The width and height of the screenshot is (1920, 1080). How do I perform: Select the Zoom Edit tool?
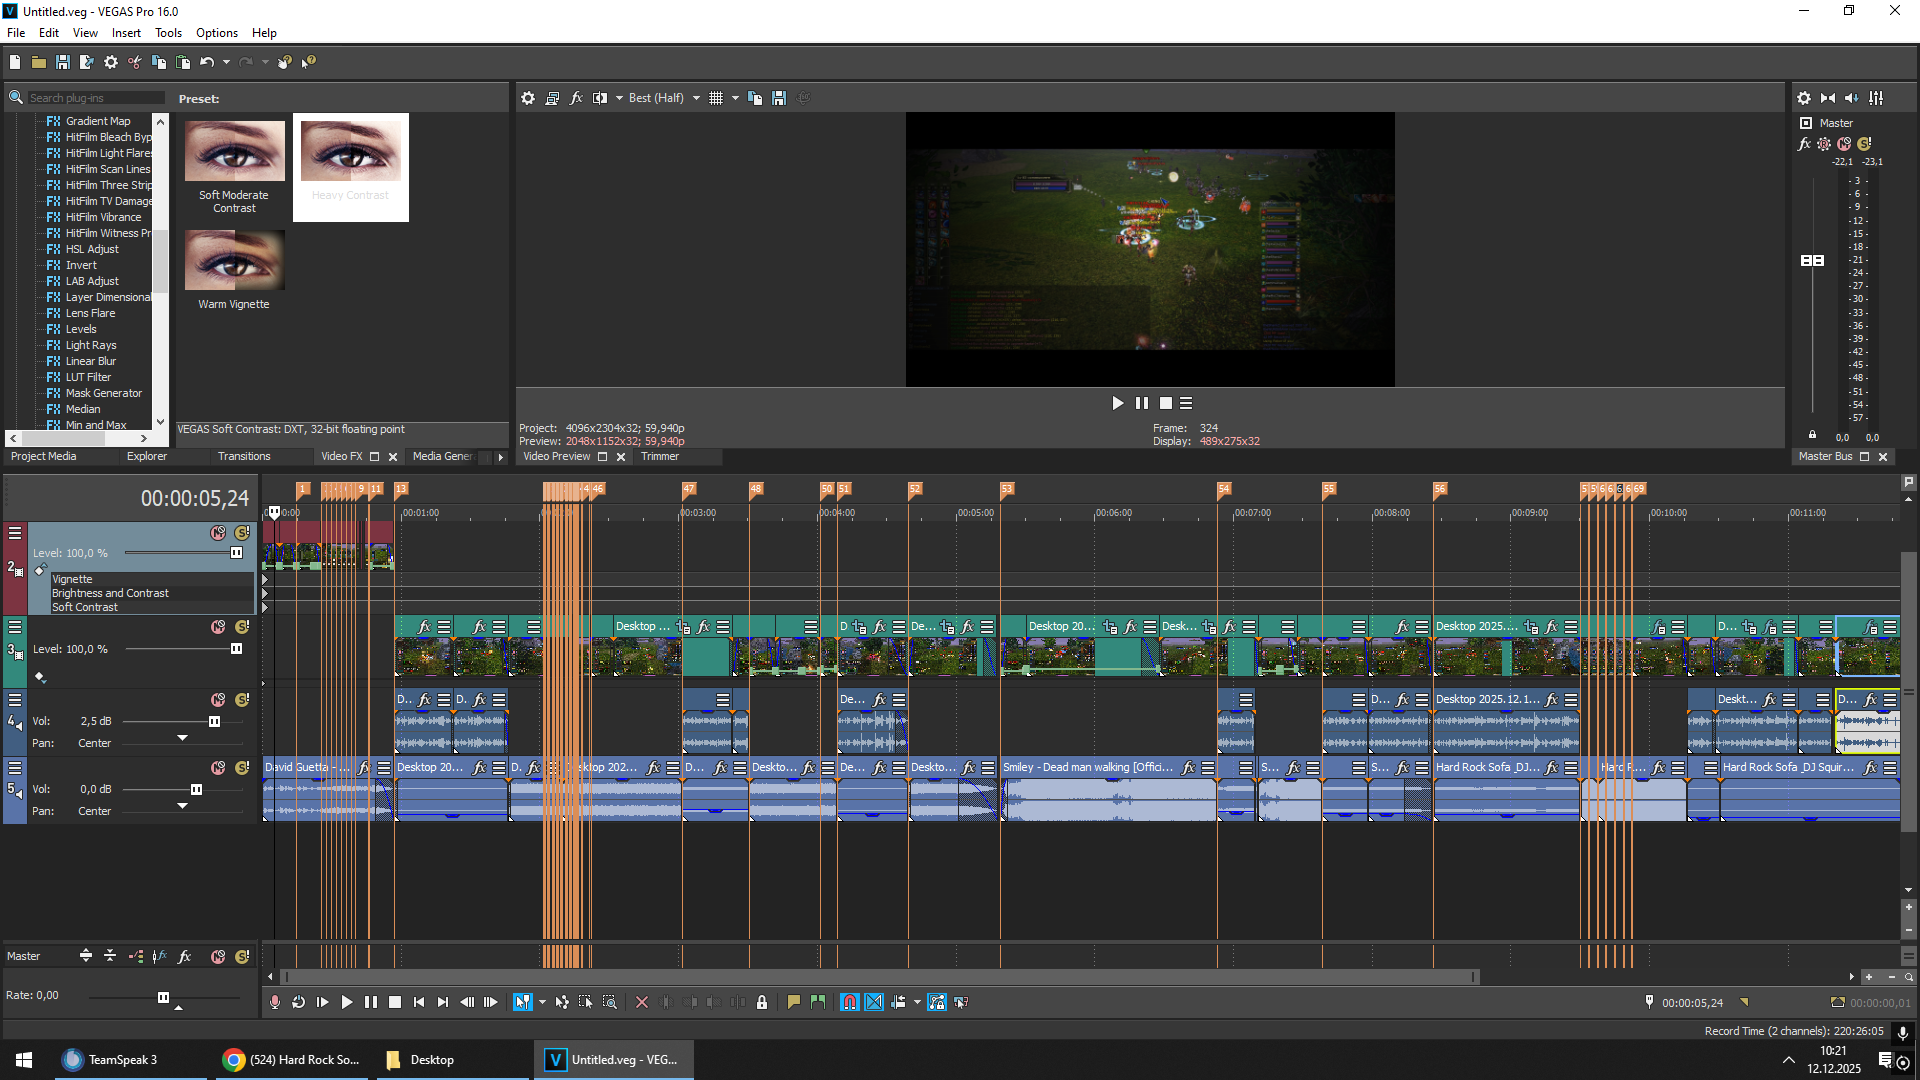(610, 1002)
